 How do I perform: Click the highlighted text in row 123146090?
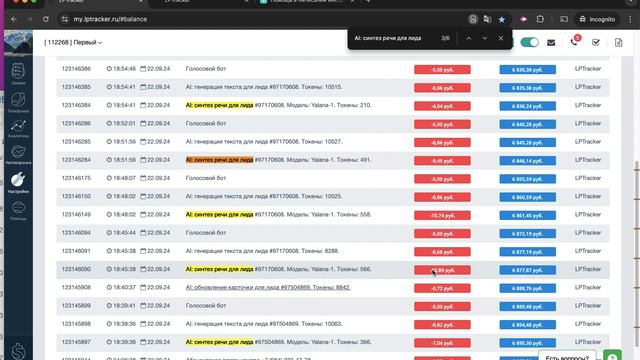coord(220,269)
